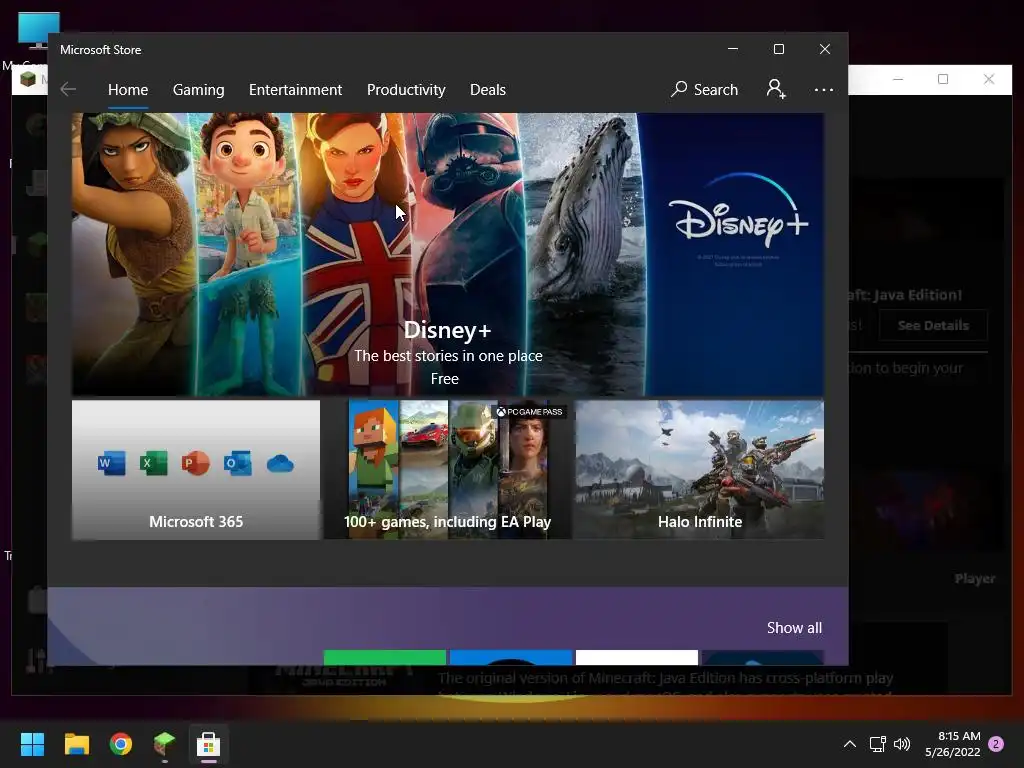This screenshot has height=768, width=1024.
Task: Open the account sign-in icon
Action: tap(776, 89)
